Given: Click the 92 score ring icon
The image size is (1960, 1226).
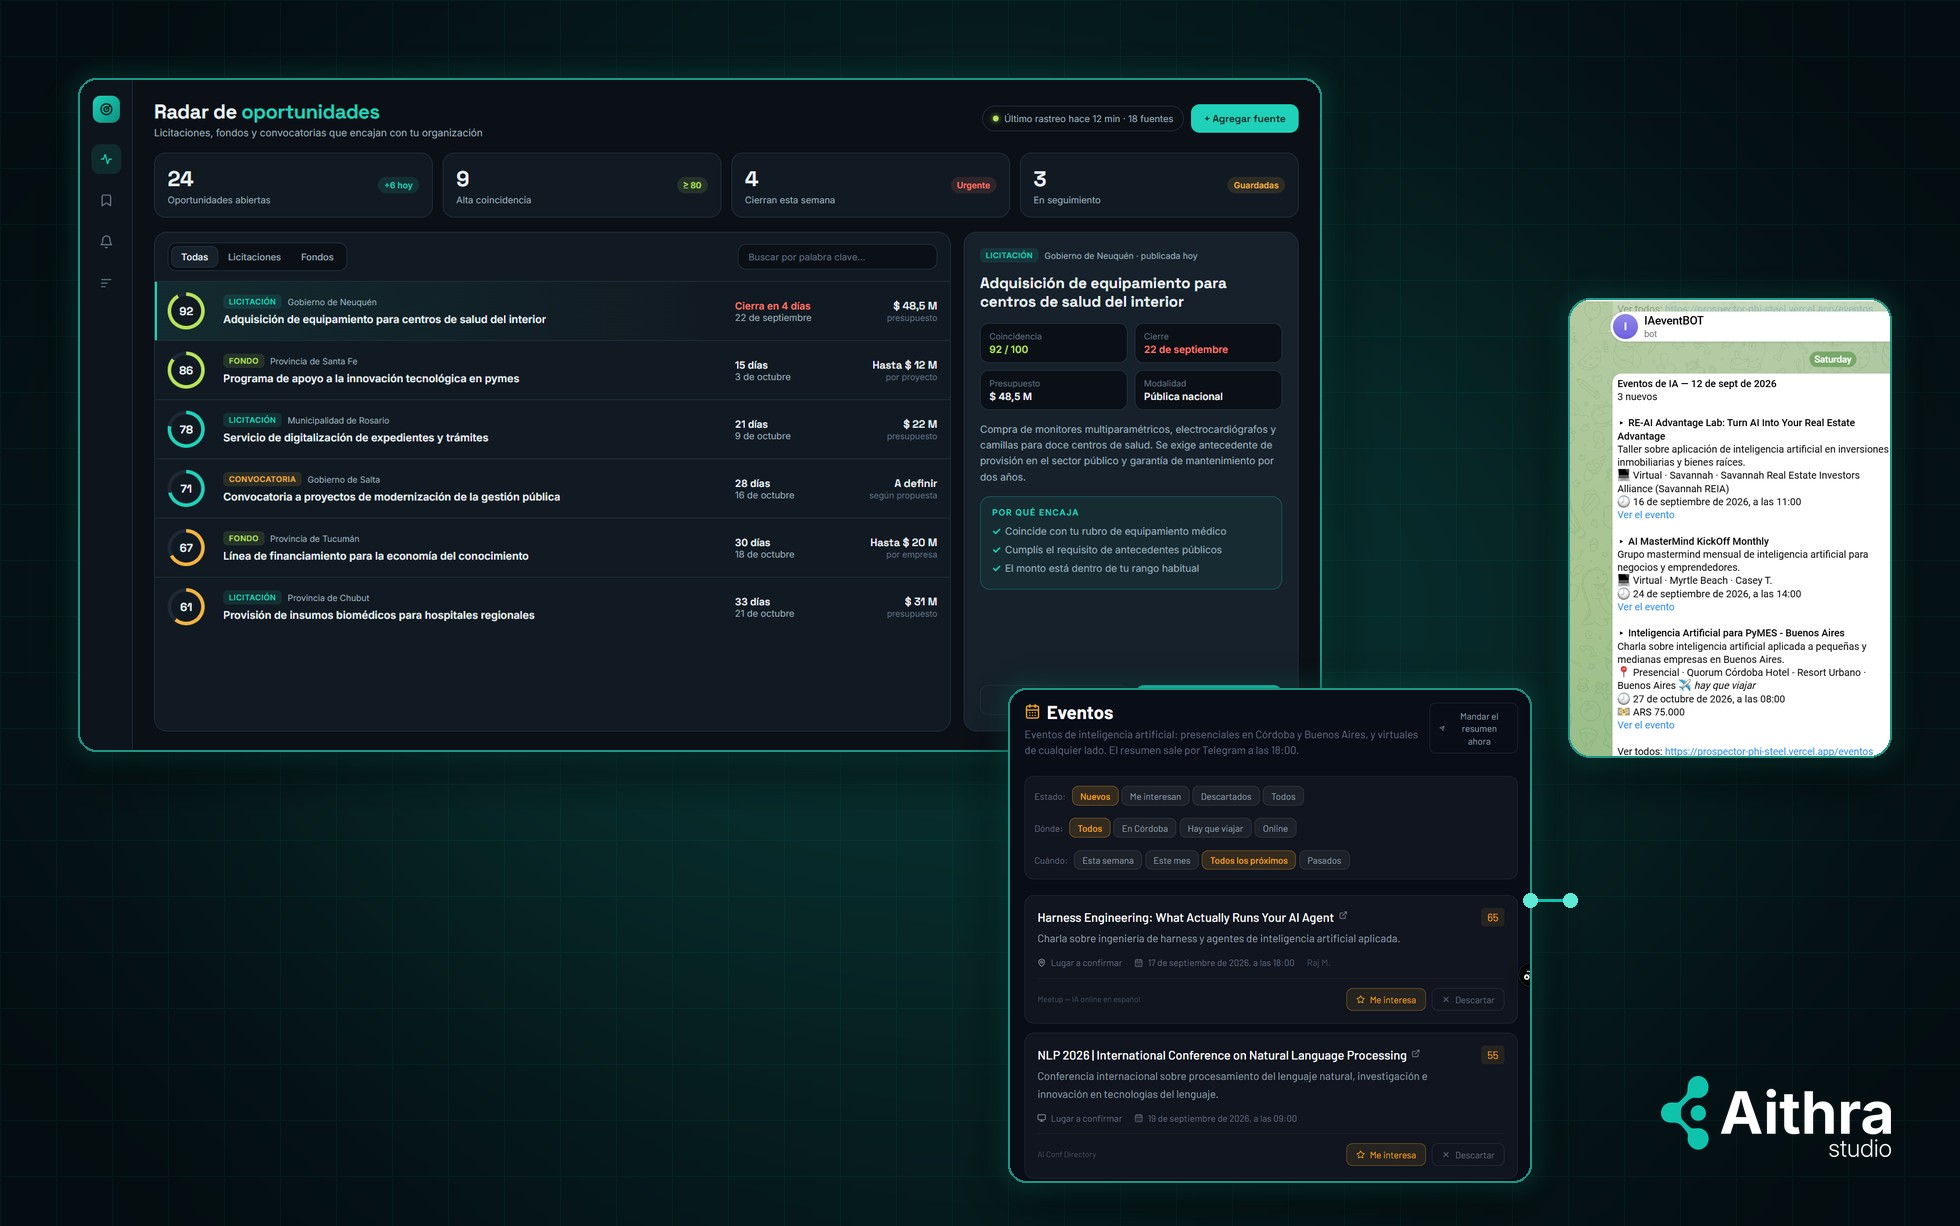Looking at the screenshot, I should point(186,311).
